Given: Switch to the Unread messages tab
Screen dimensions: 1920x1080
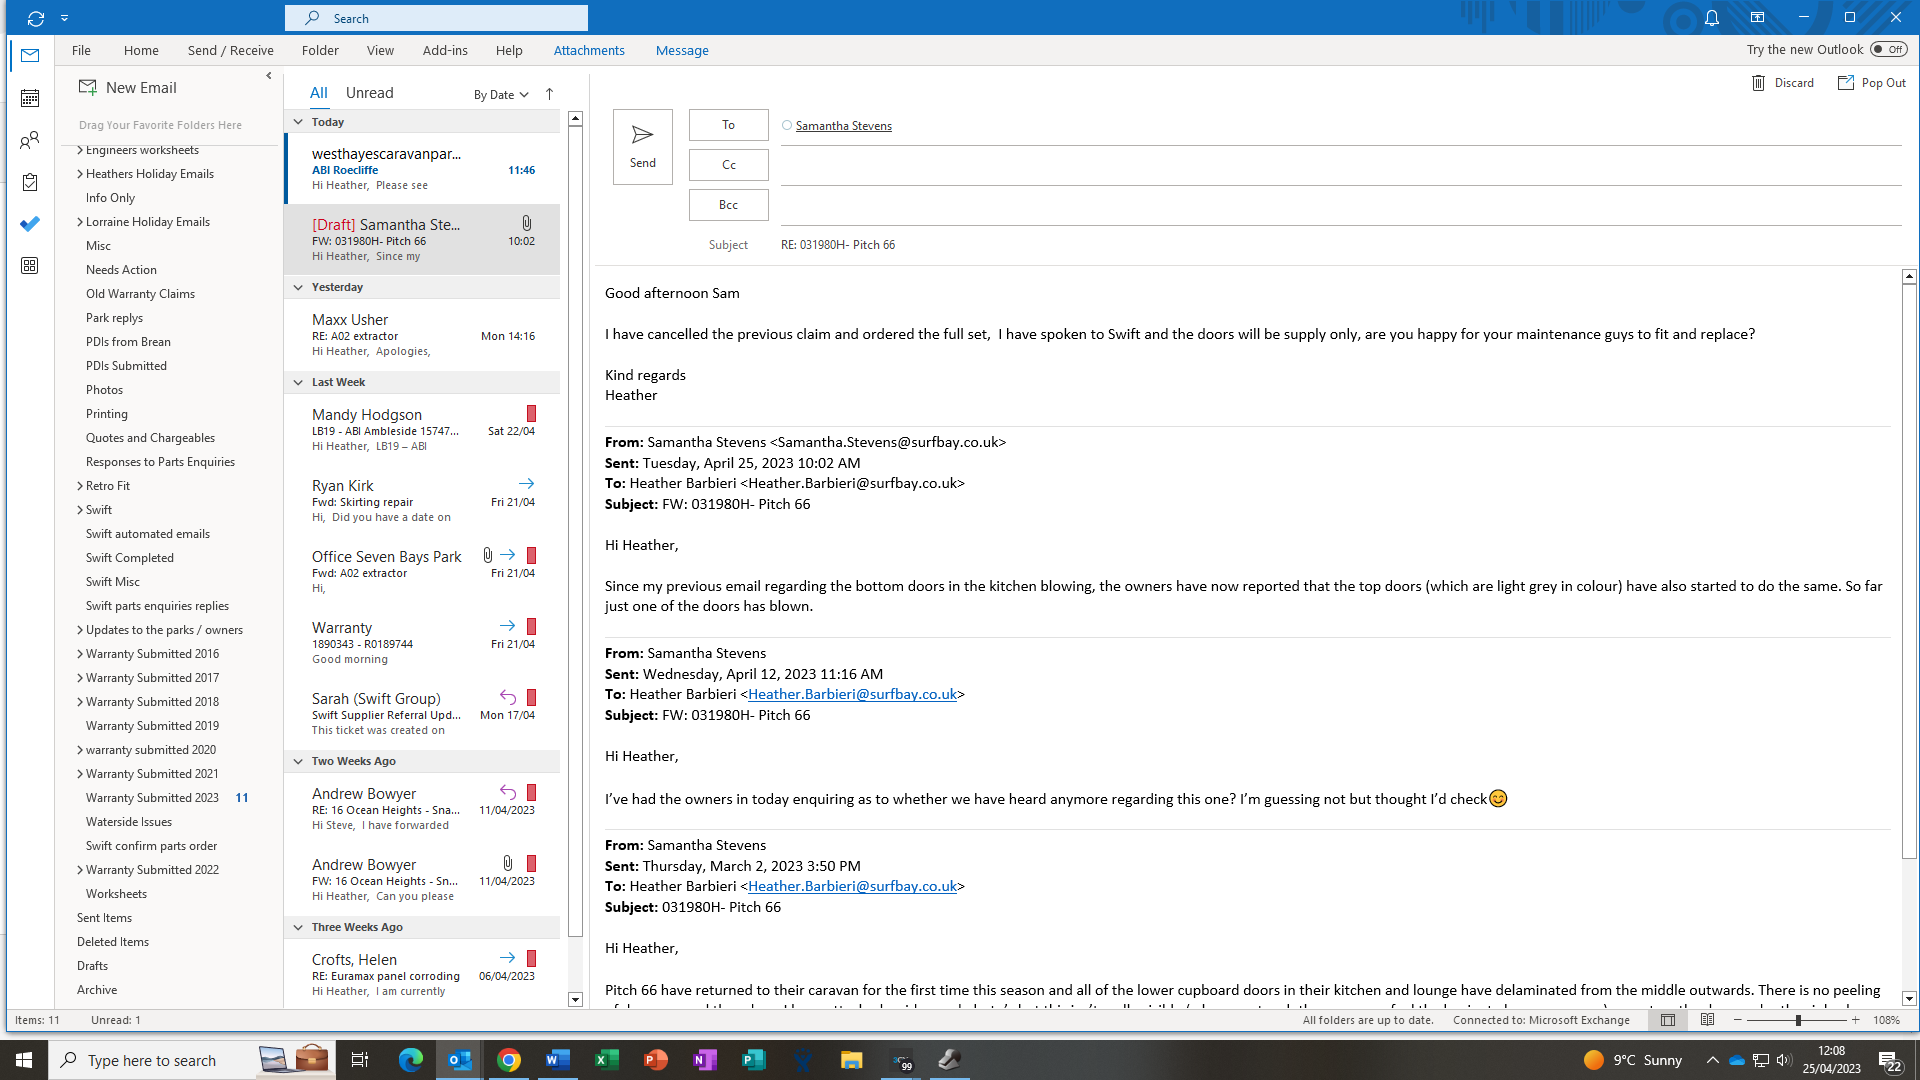Looking at the screenshot, I should (369, 93).
